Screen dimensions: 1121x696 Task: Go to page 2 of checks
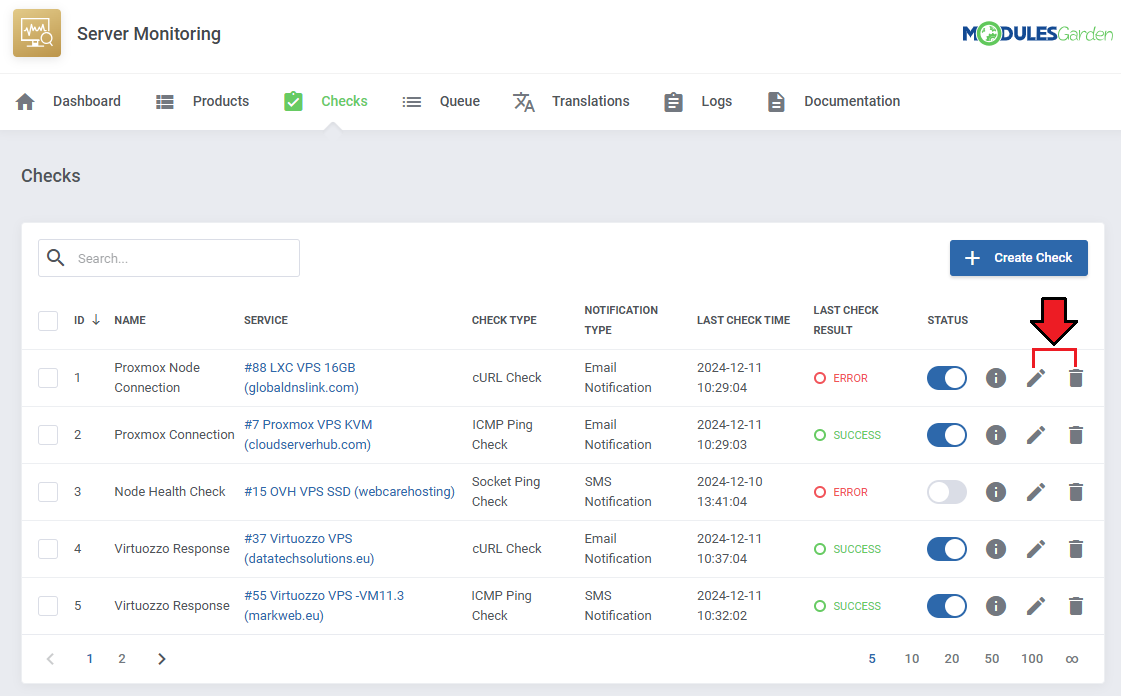[122, 659]
